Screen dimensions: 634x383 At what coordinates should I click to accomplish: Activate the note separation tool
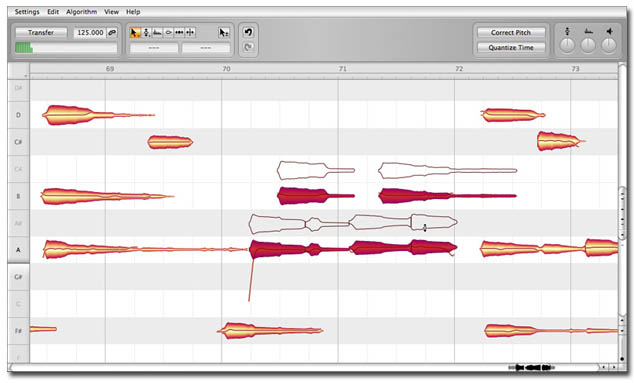190,32
